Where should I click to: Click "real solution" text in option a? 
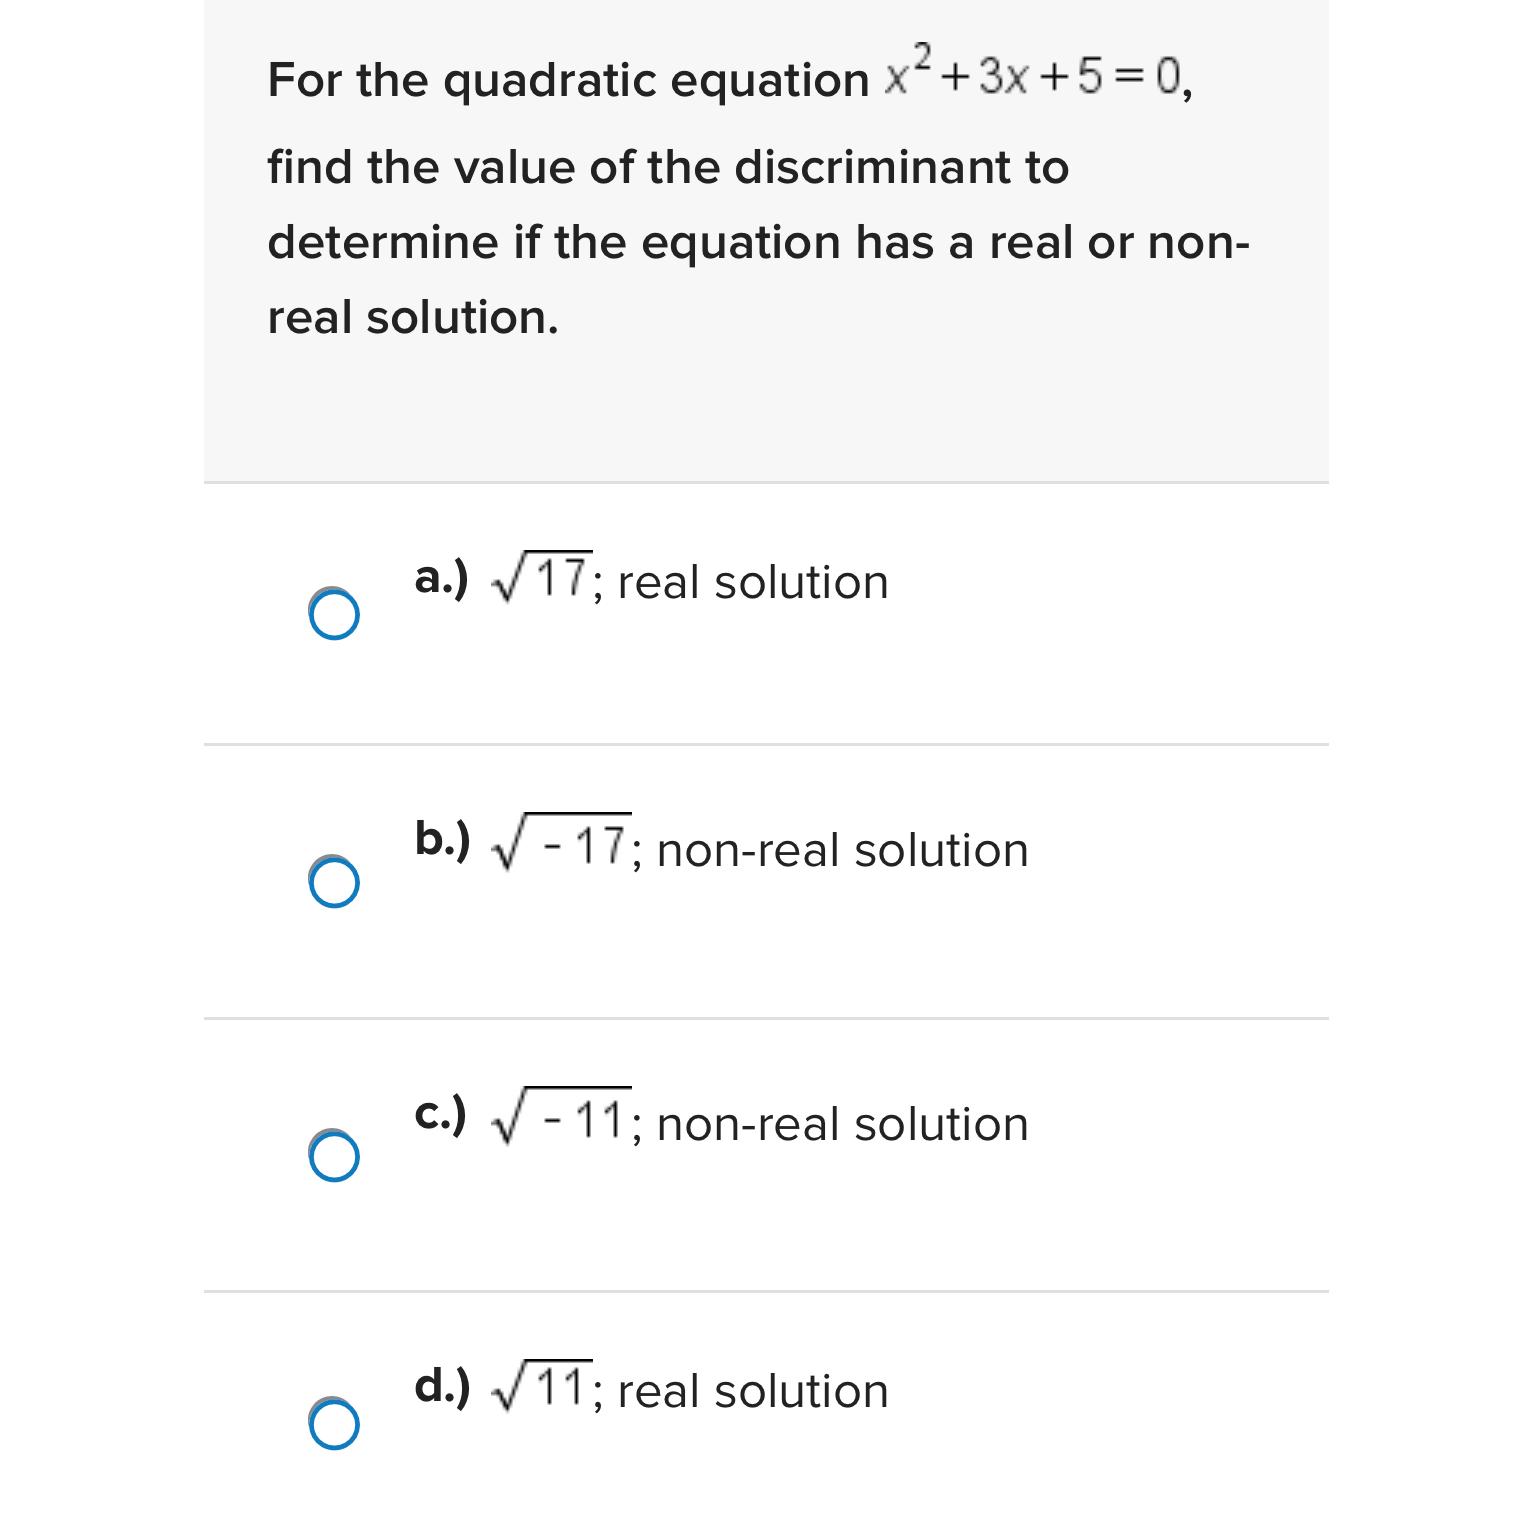(x=753, y=582)
